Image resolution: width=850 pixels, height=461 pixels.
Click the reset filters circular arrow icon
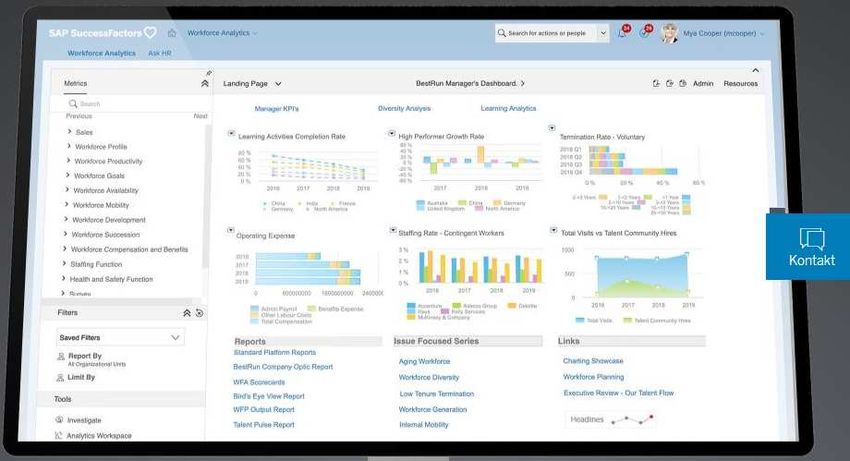click(x=199, y=313)
